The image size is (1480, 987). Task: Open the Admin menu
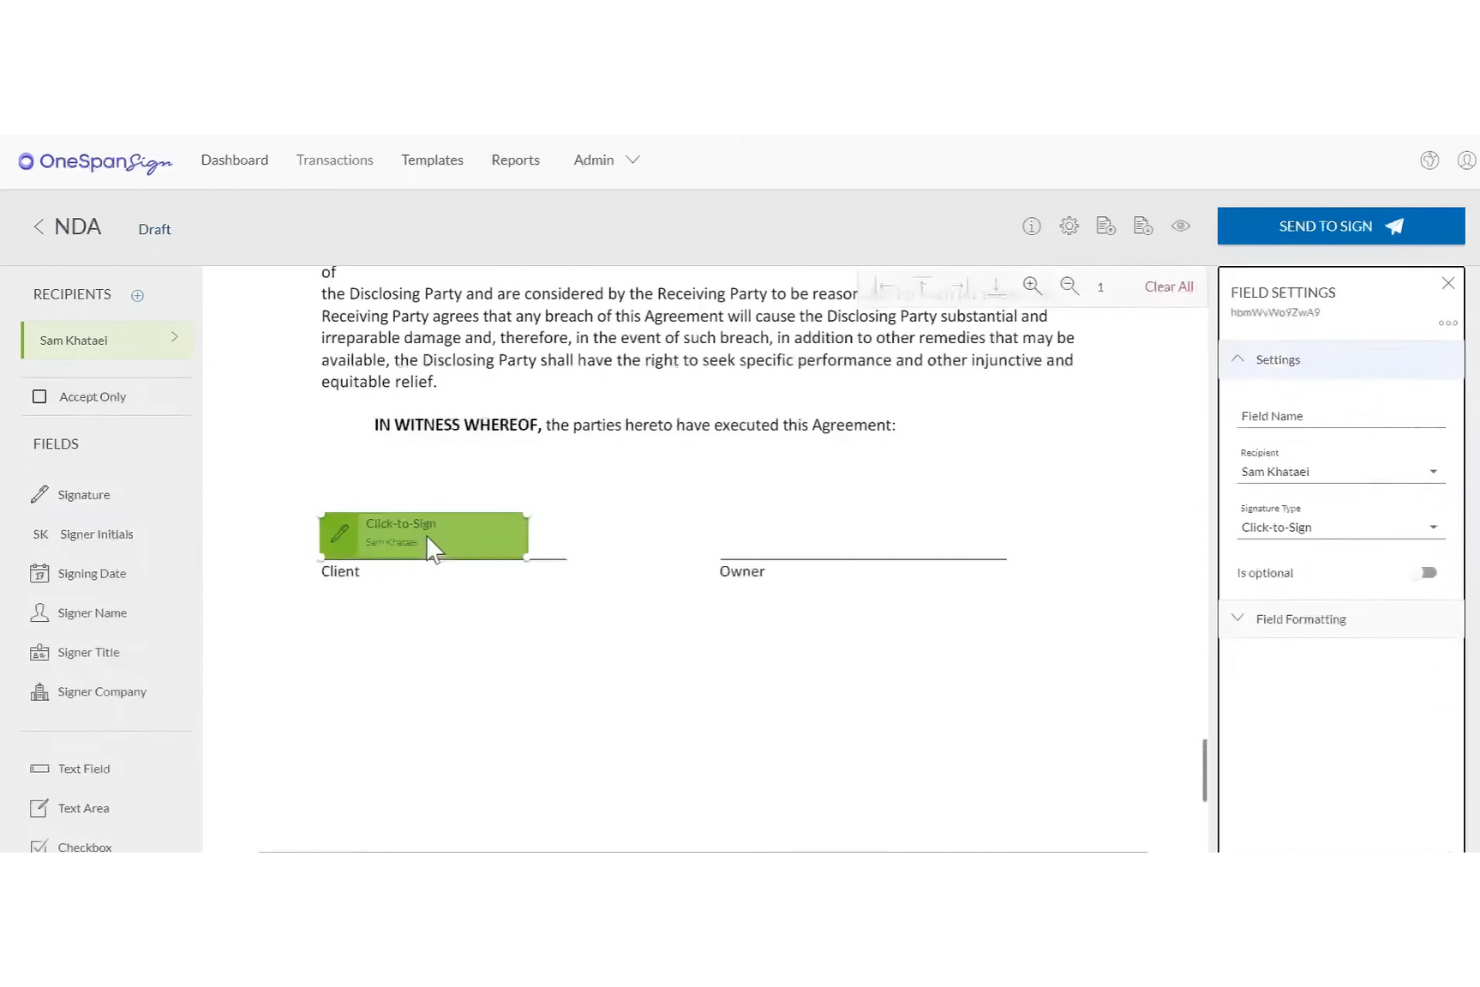pyautogui.click(x=605, y=160)
